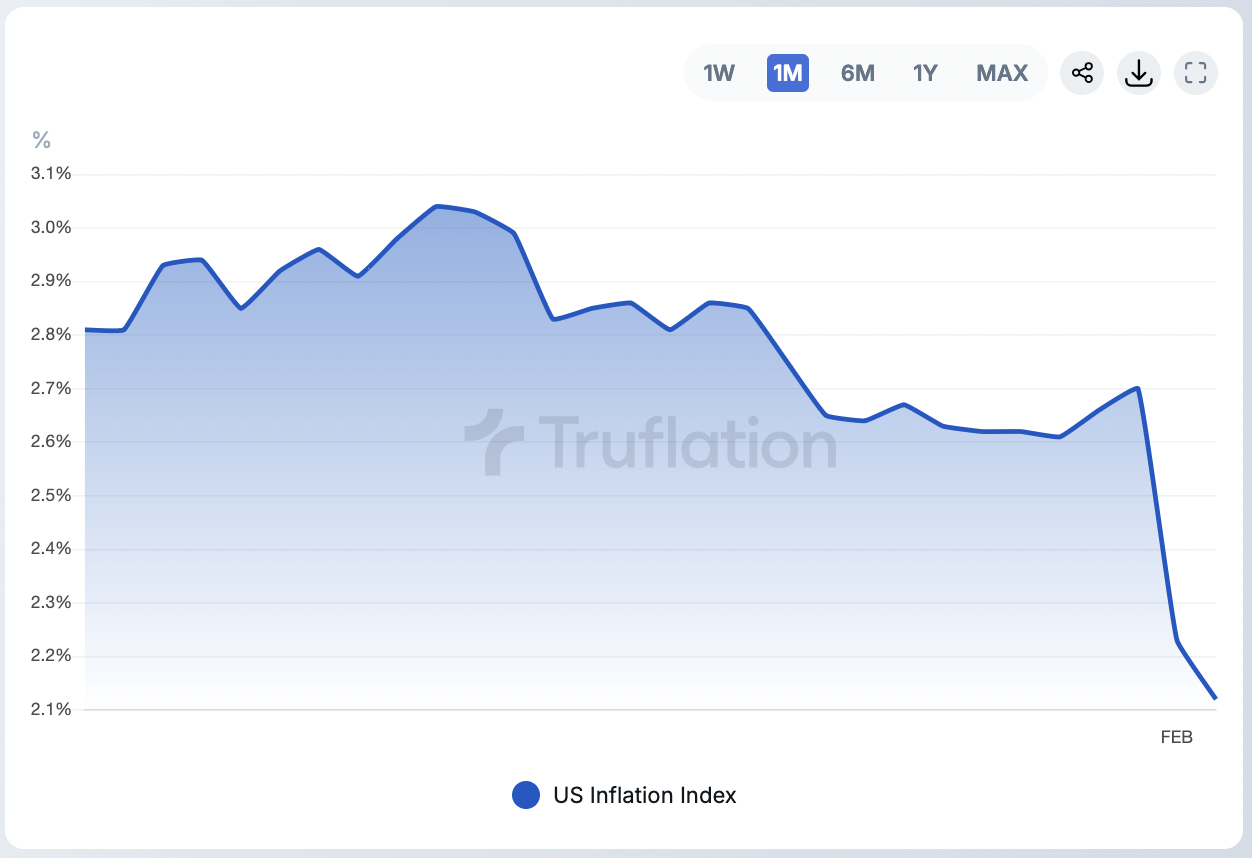
Task: Click the chart line's highest peak
Action: pos(438,206)
